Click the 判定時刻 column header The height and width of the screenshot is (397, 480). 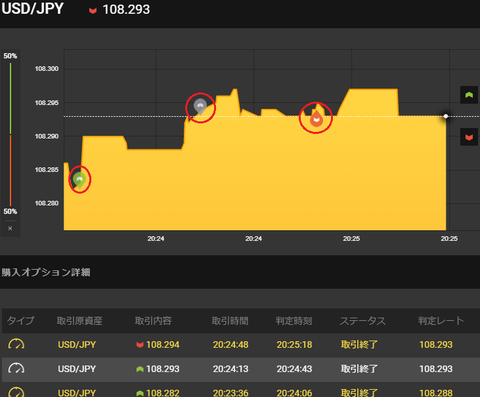click(294, 321)
